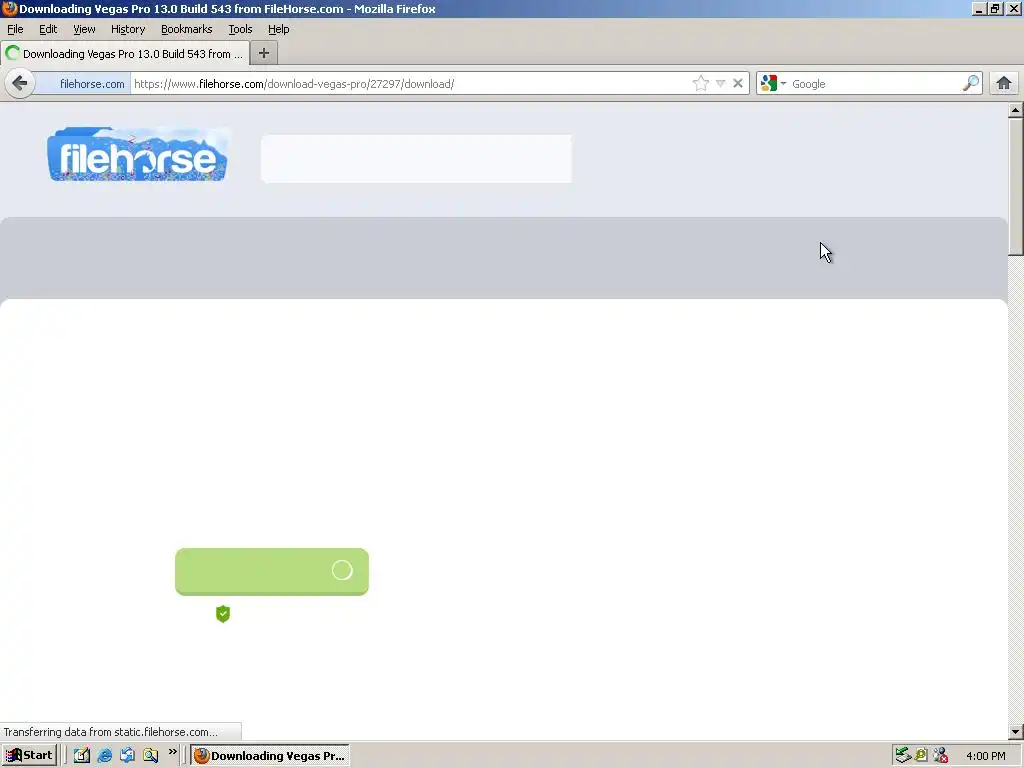Click the security shield tray icon

coord(921,756)
